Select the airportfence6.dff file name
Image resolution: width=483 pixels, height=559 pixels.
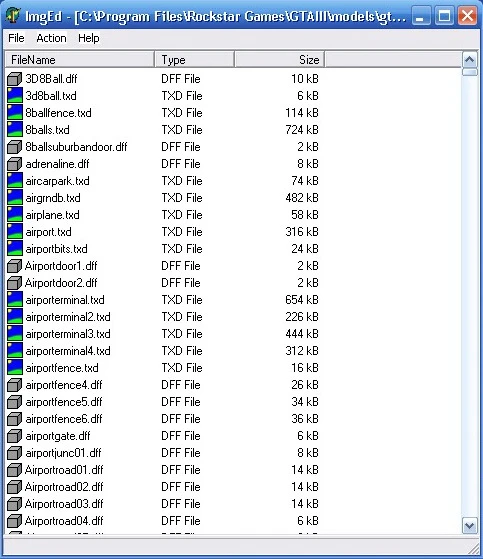click(x=64, y=419)
